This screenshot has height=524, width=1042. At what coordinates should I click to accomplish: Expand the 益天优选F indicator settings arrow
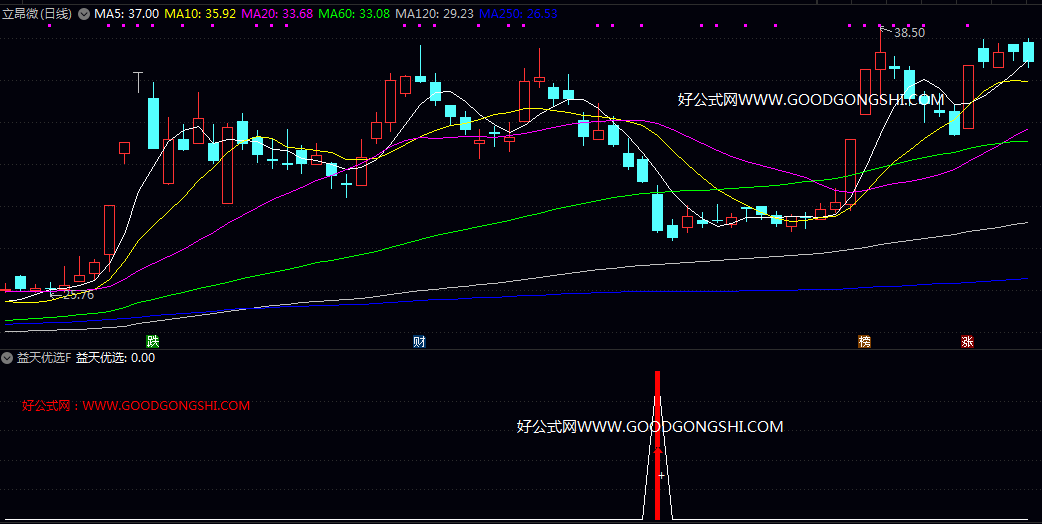click(7, 358)
